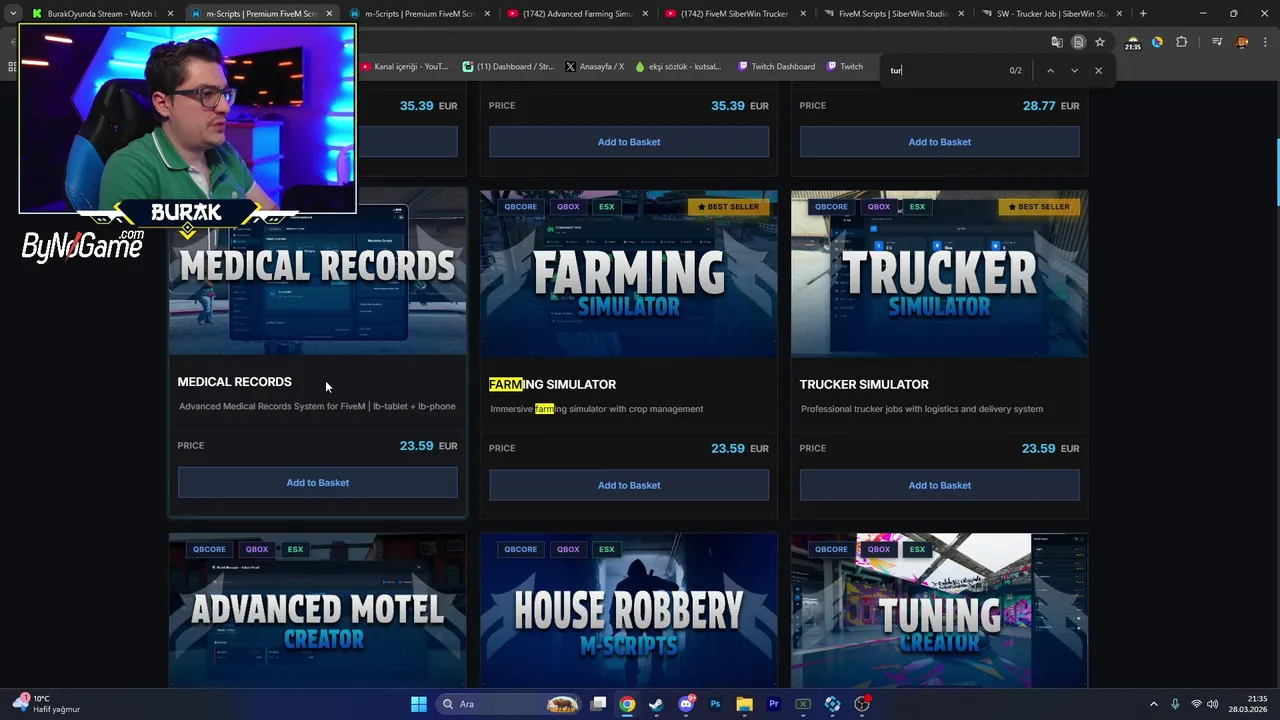Close the BurakOyunda Stream tab
Image resolution: width=1280 pixels, height=720 pixels.
(170, 14)
